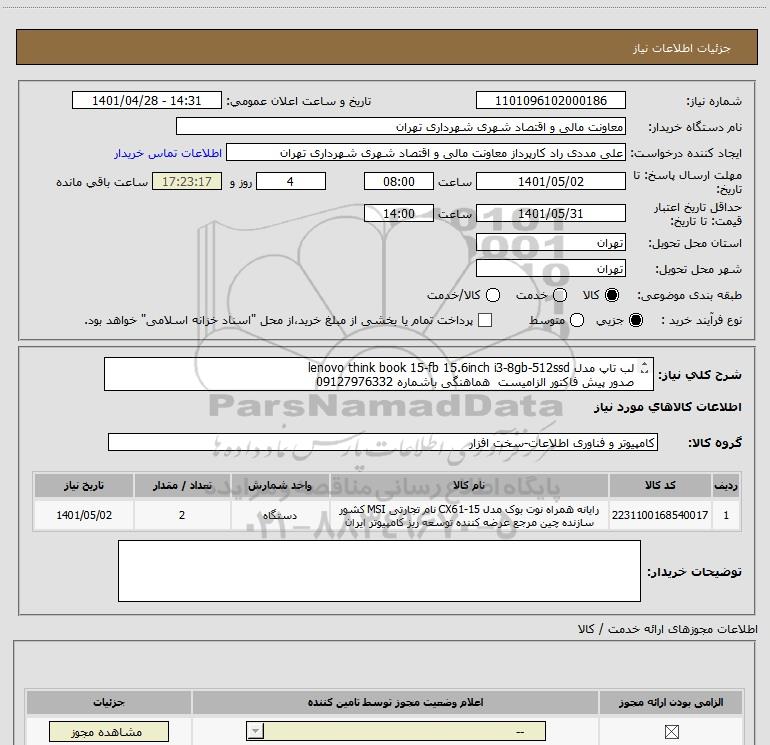770x745 pixels.
Task: Select the متوسط purchase type radio
Action: pos(577,320)
